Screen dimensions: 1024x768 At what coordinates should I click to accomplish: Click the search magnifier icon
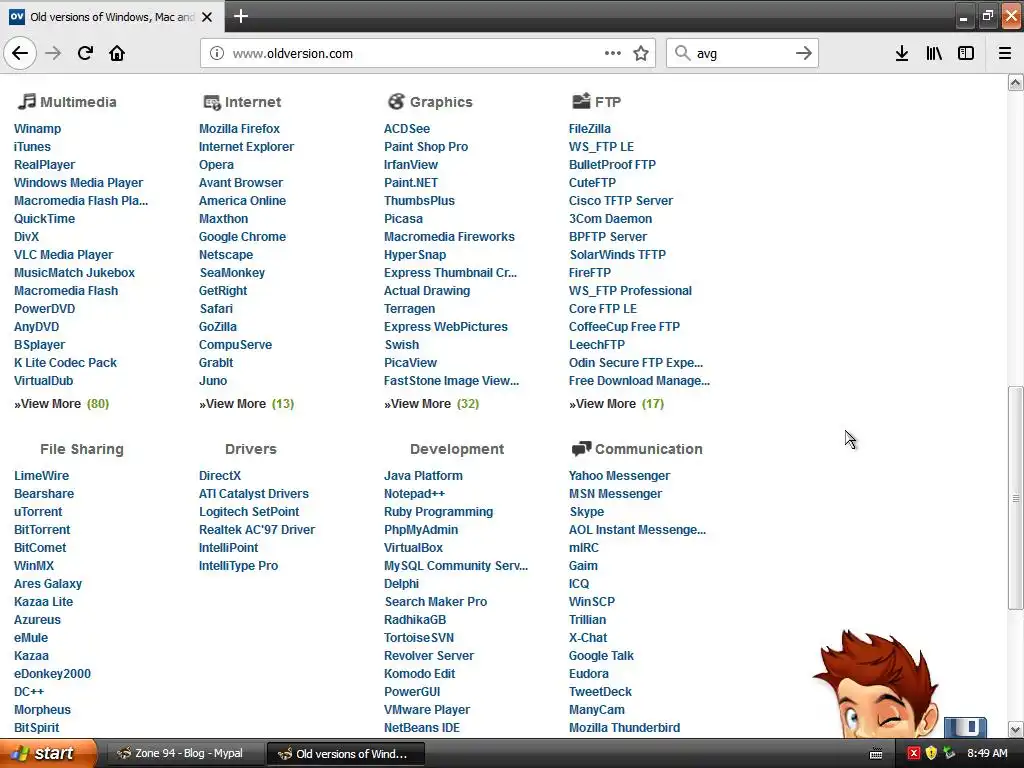click(x=682, y=53)
